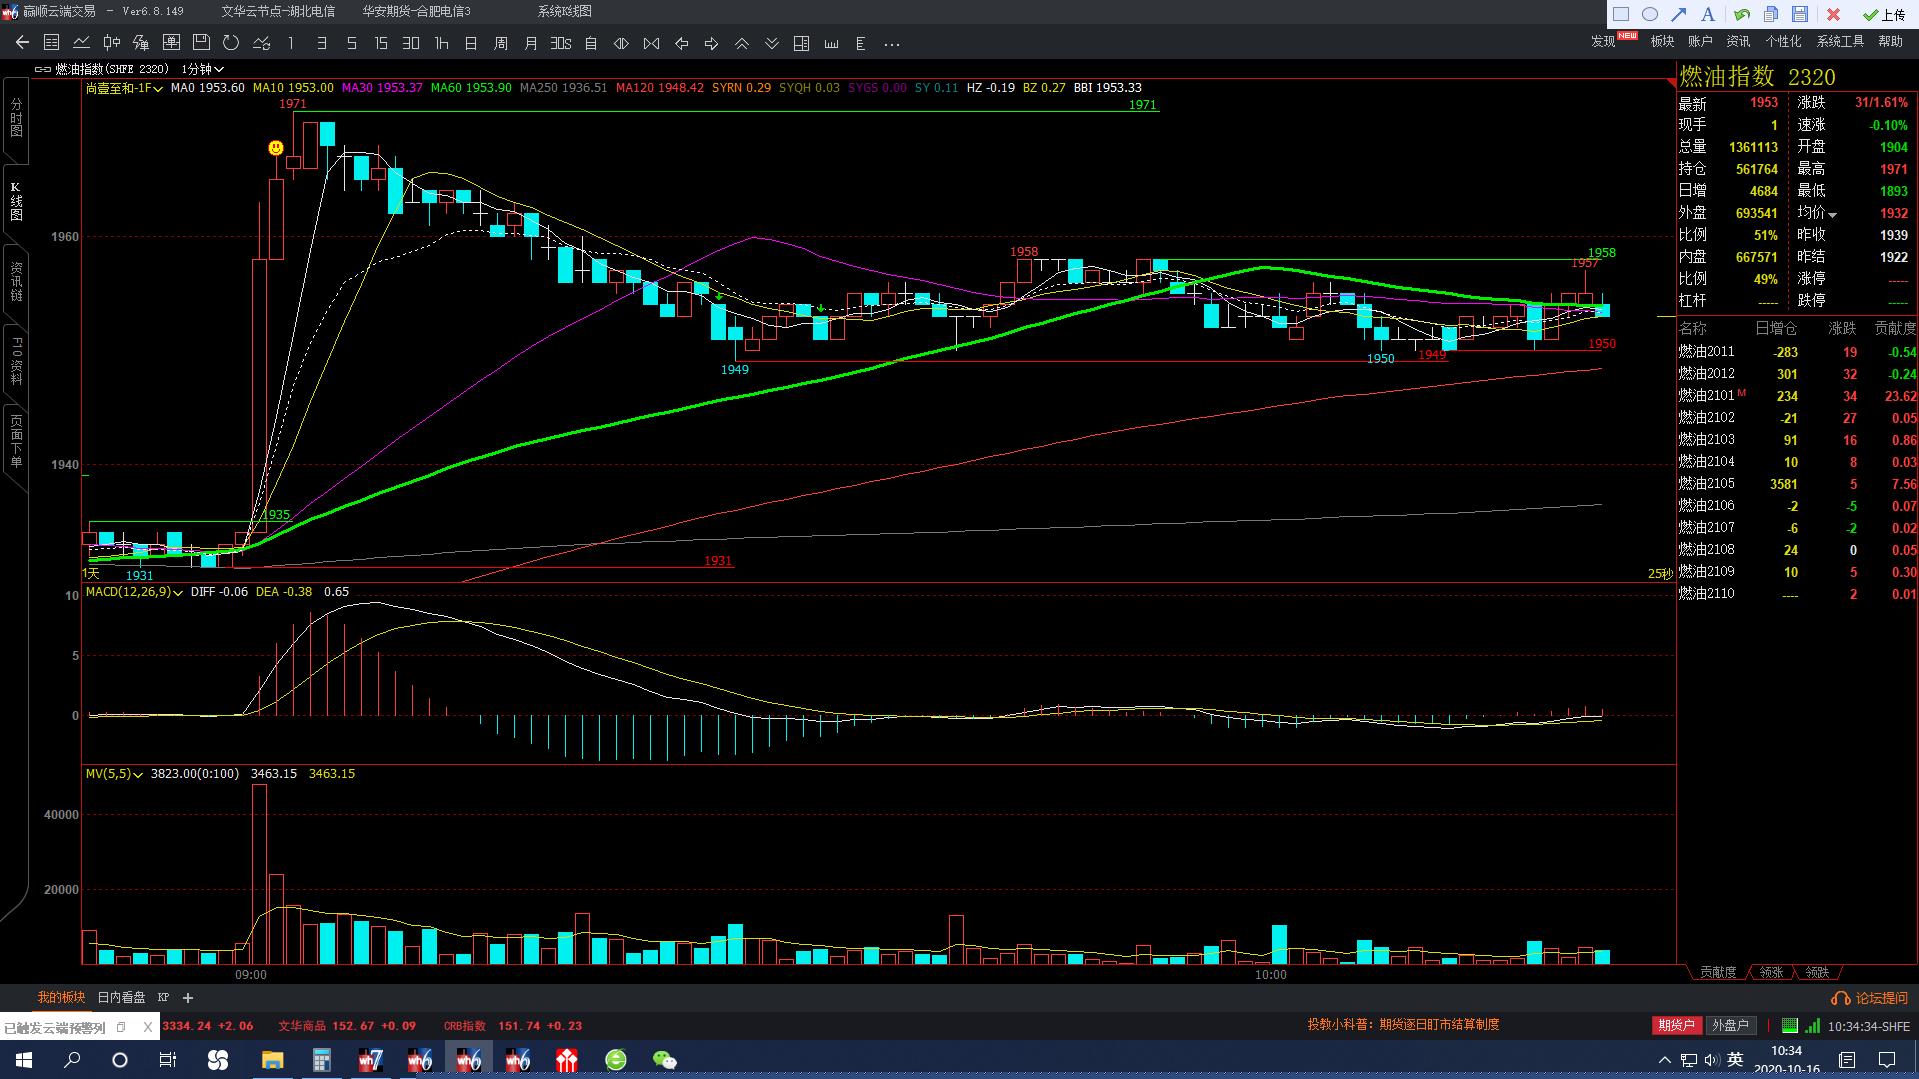Switch to 15-minute chart period

pos(381,43)
